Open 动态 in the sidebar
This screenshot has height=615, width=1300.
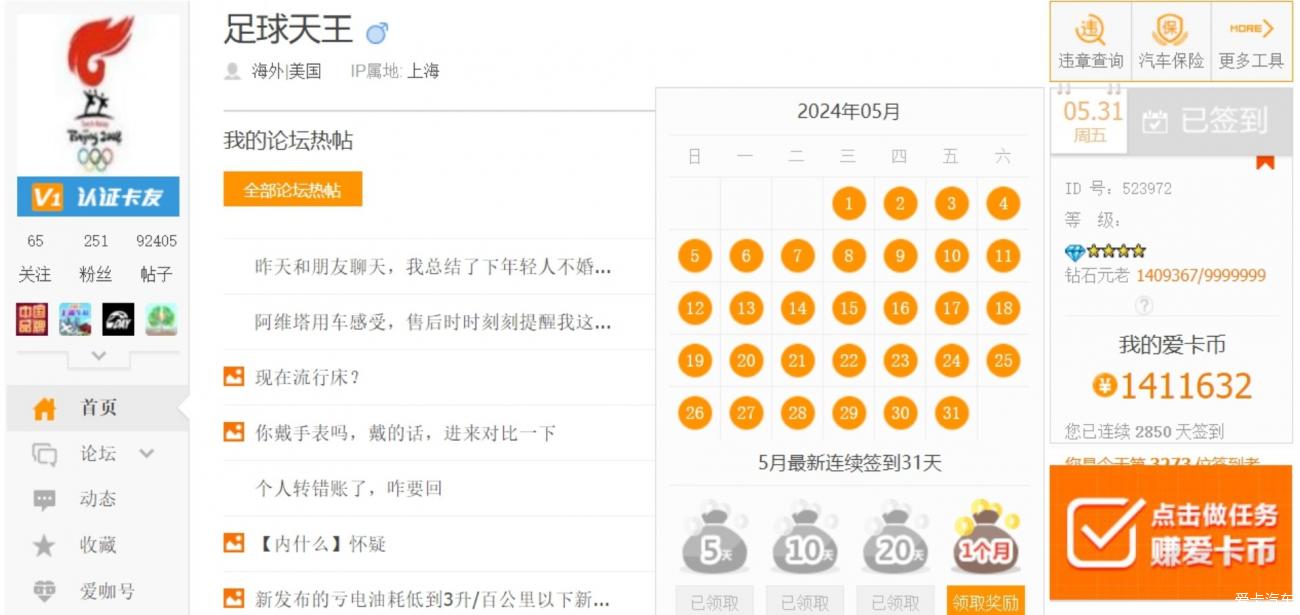[98, 499]
